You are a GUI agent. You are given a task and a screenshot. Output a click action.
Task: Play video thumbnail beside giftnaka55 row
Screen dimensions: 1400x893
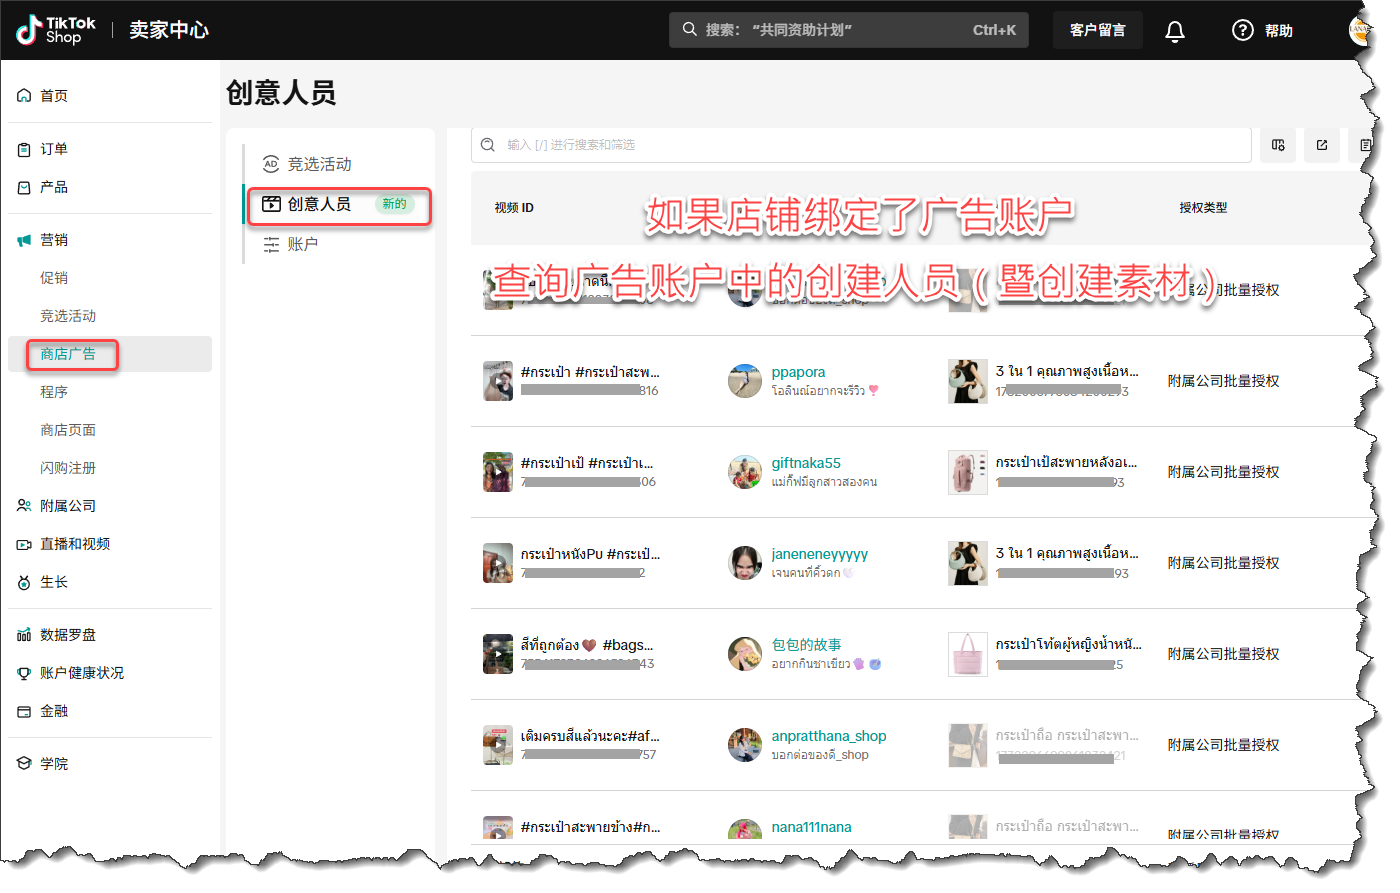coord(498,472)
